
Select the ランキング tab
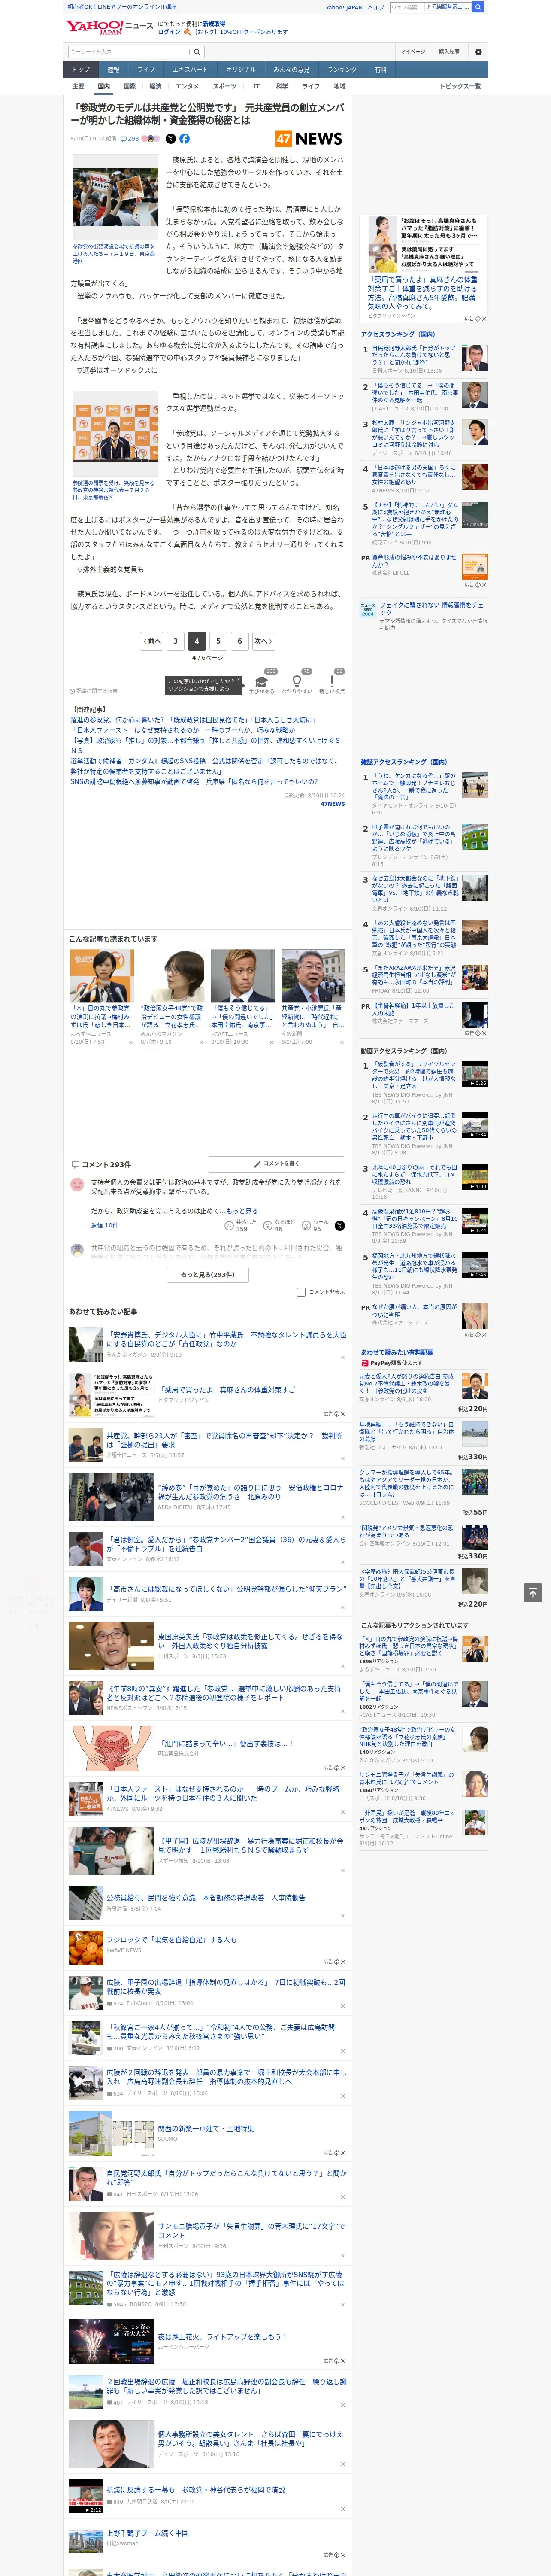[x=342, y=70]
